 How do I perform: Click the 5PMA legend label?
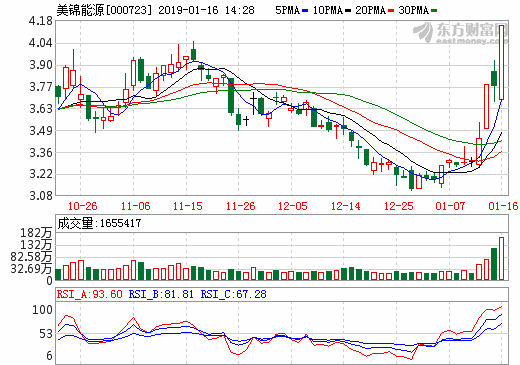tap(287, 10)
